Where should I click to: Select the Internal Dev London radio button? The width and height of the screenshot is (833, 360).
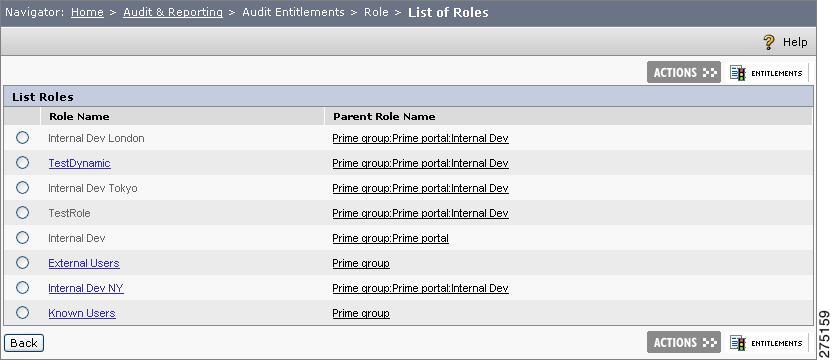[x=22, y=138]
